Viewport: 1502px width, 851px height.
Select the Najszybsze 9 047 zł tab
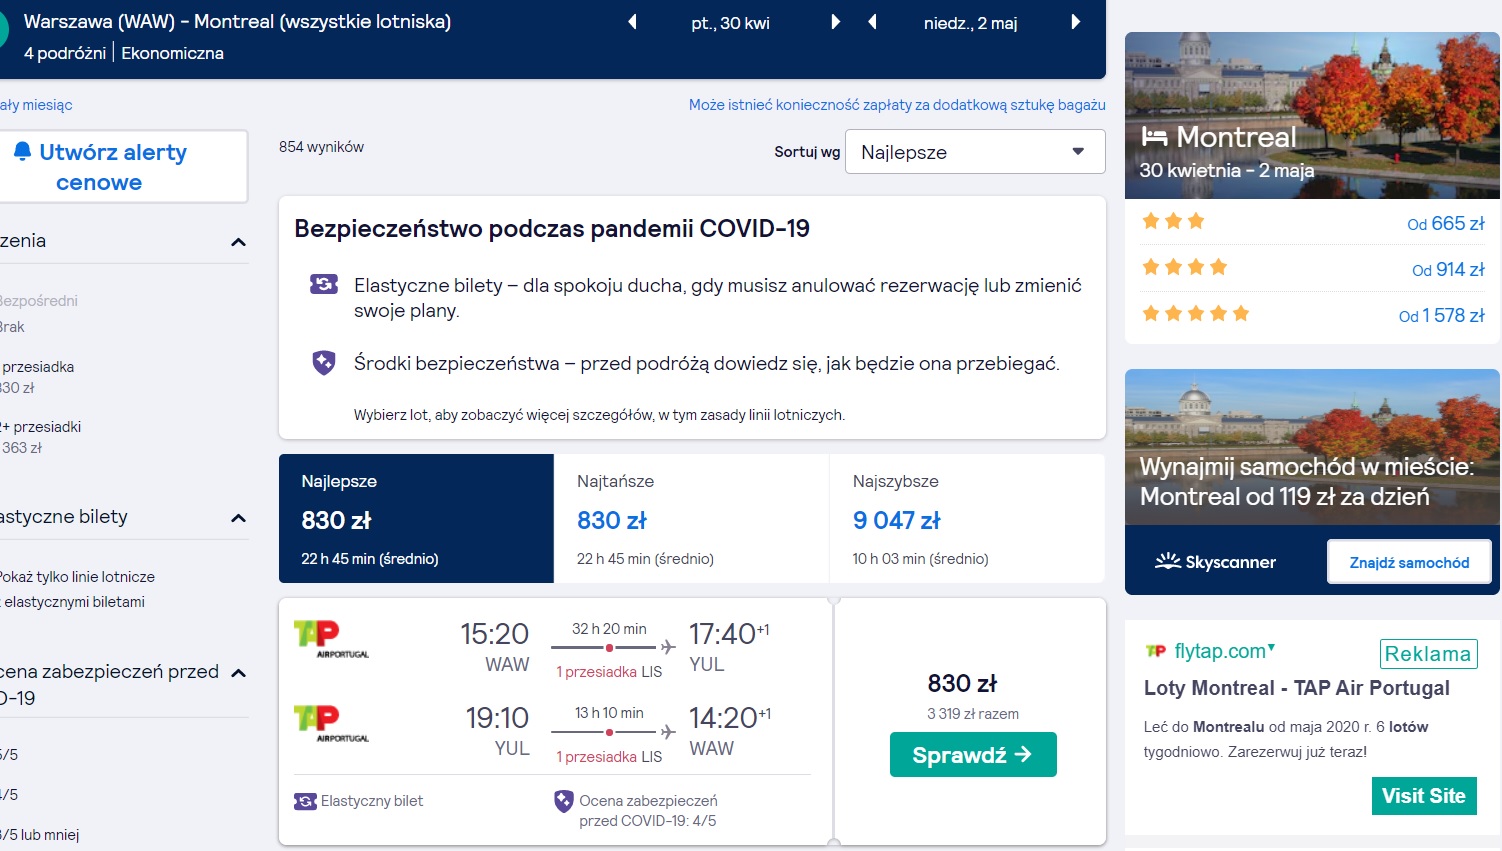[967, 518]
